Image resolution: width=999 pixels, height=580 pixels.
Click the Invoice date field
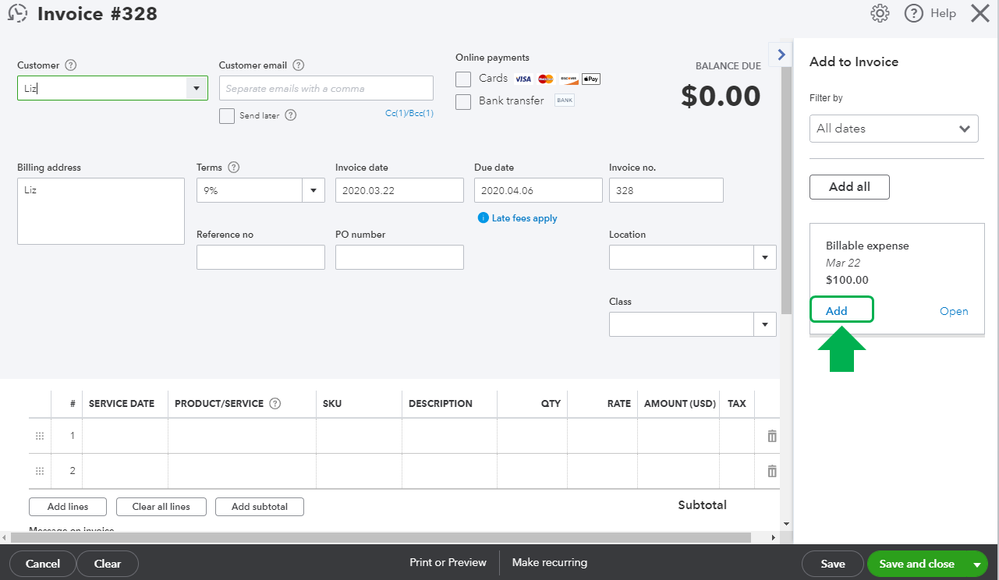click(x=399, y=191)
